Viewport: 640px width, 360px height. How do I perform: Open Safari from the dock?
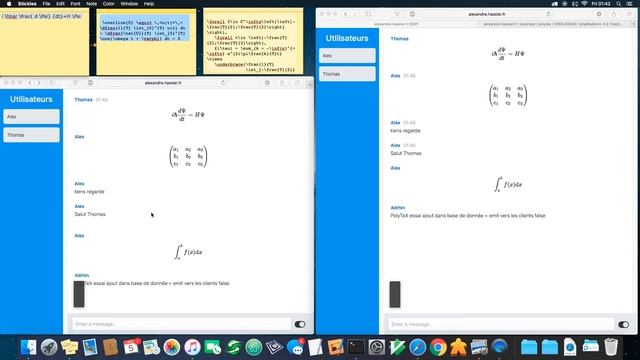[x=418, y=347]
